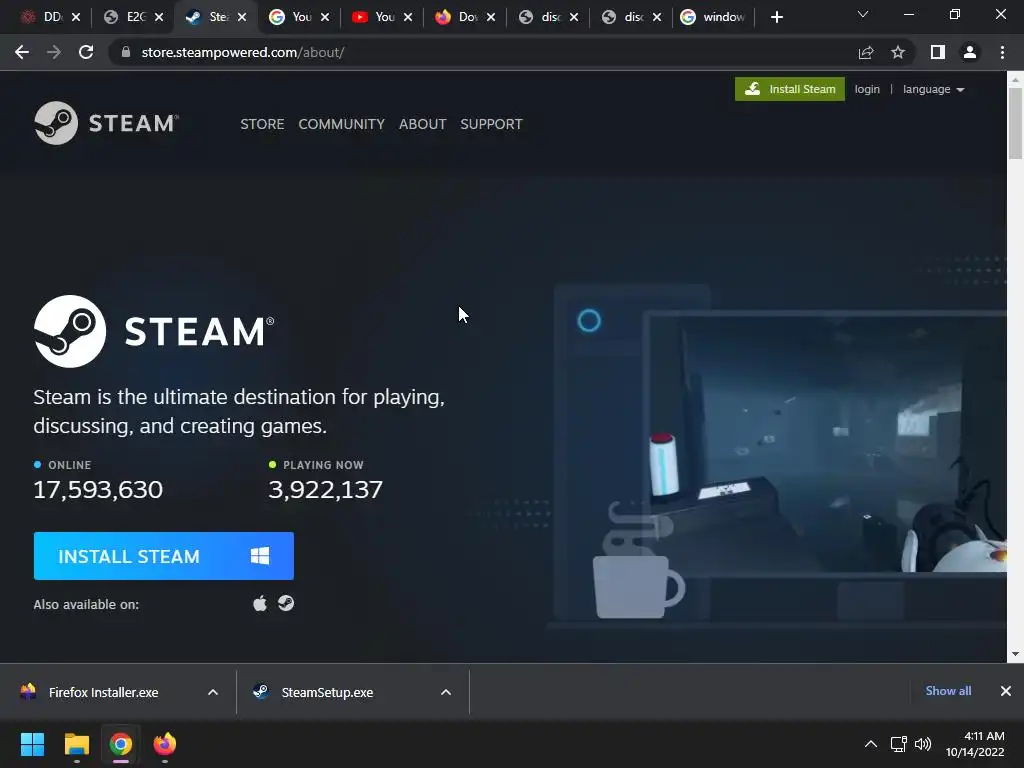Screen dimensions: 1024x768
Task: Click the share page icon in address bar
Action: pyautogui.click(x=866, y=52)
